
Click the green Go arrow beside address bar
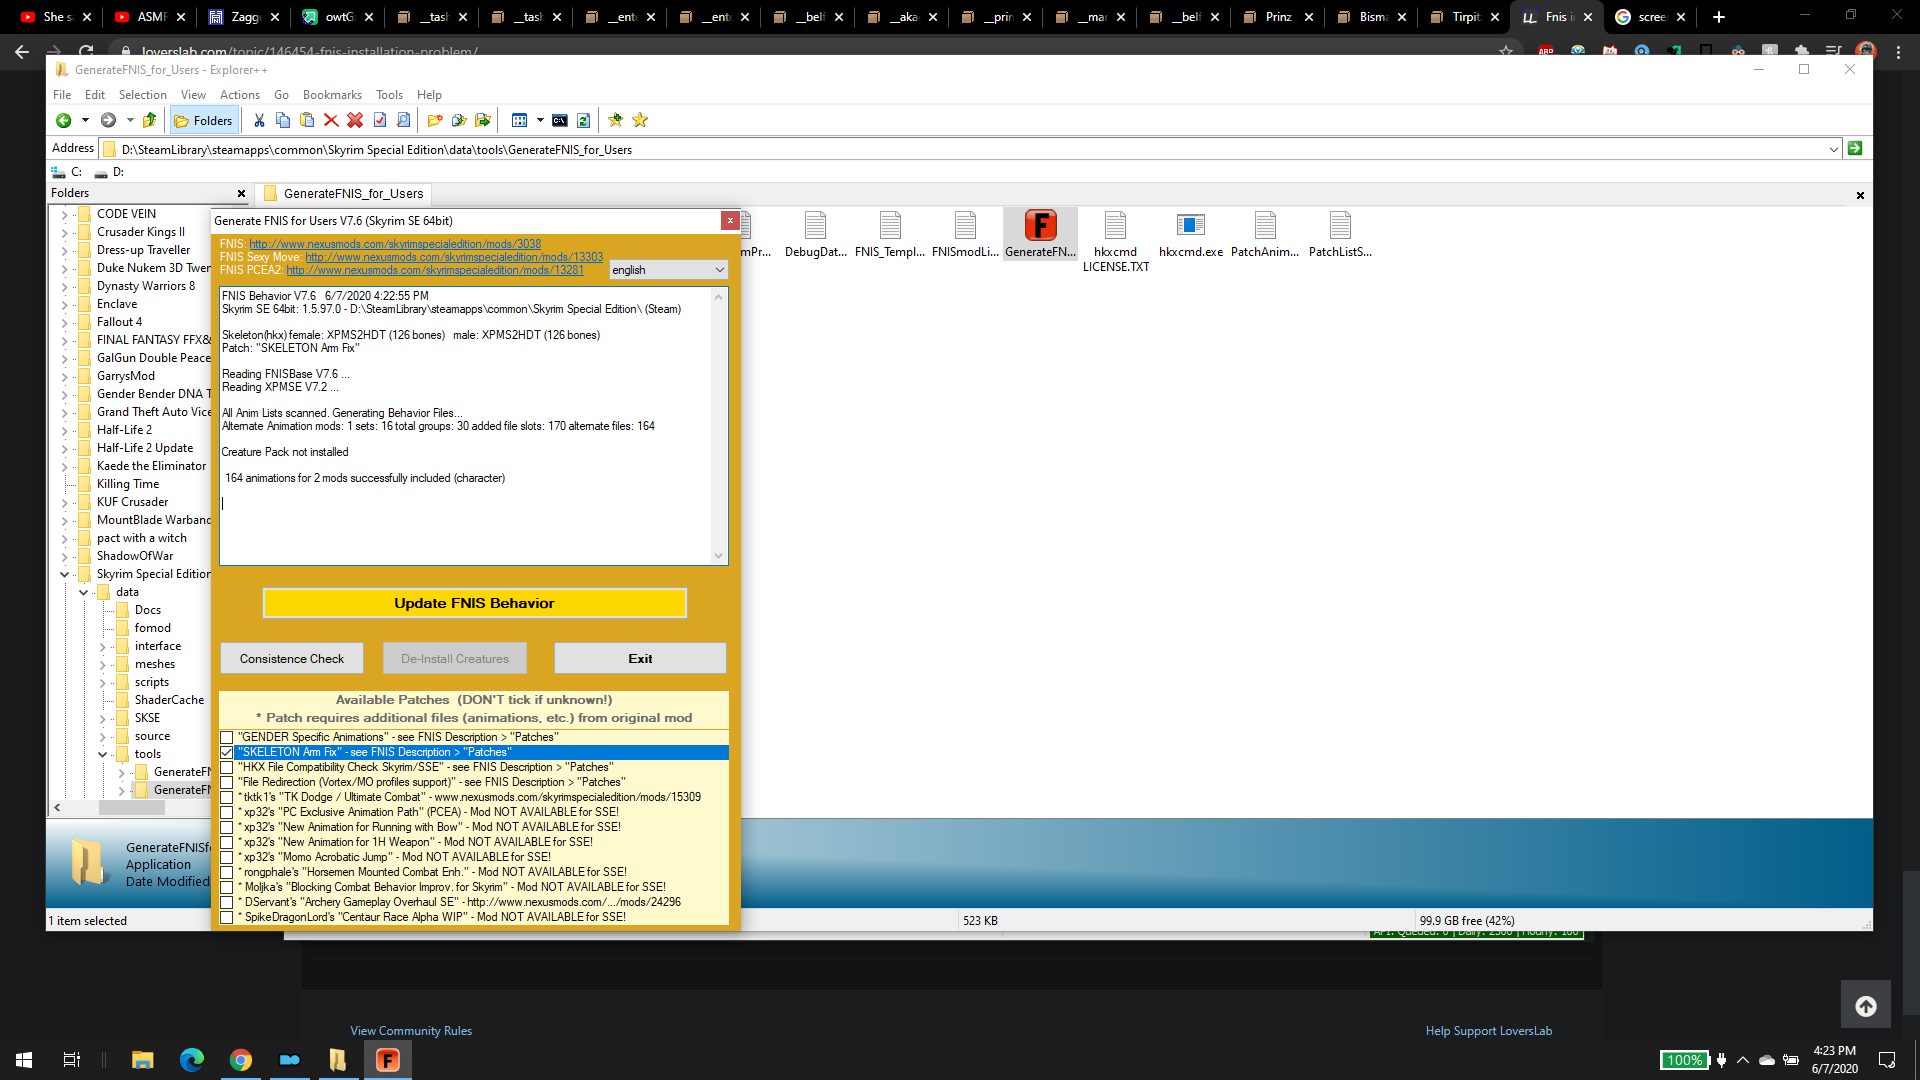click(1855, 149)
